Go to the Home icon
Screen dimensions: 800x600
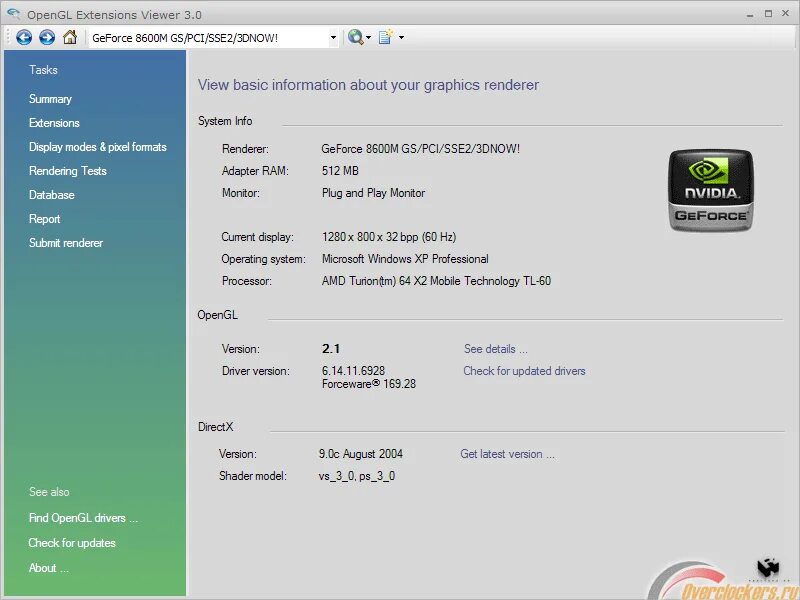coord(70,37)
